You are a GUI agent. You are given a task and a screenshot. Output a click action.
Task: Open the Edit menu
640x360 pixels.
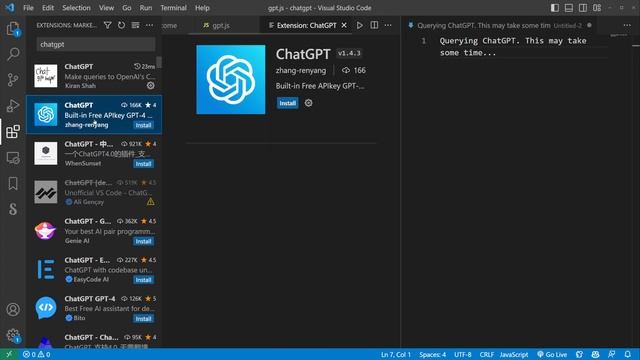pyautogui.click(x=48, y=8)
